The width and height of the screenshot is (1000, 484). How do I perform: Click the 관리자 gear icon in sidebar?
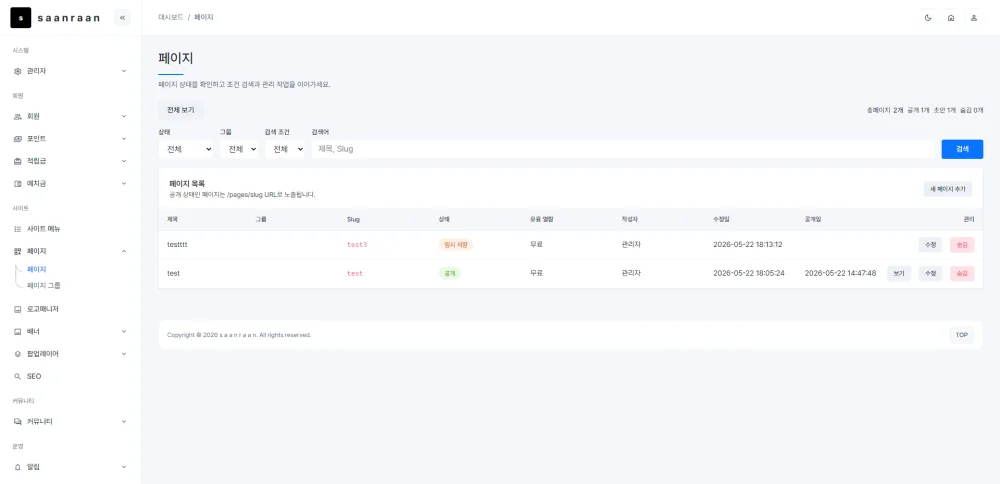pos(18,71)
